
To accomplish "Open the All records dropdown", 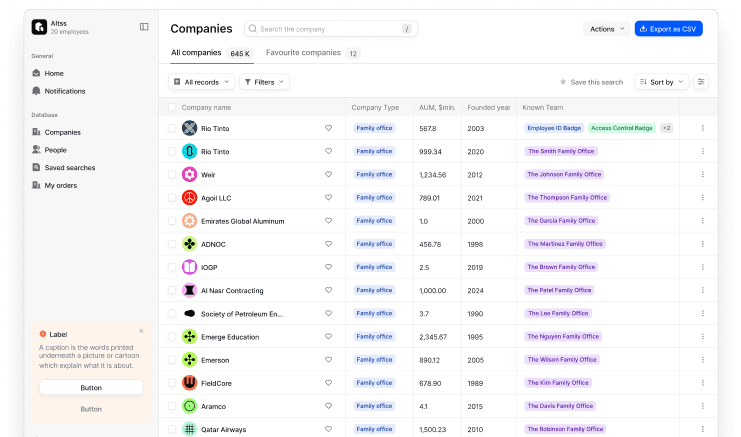I will [x=201, y=82].
